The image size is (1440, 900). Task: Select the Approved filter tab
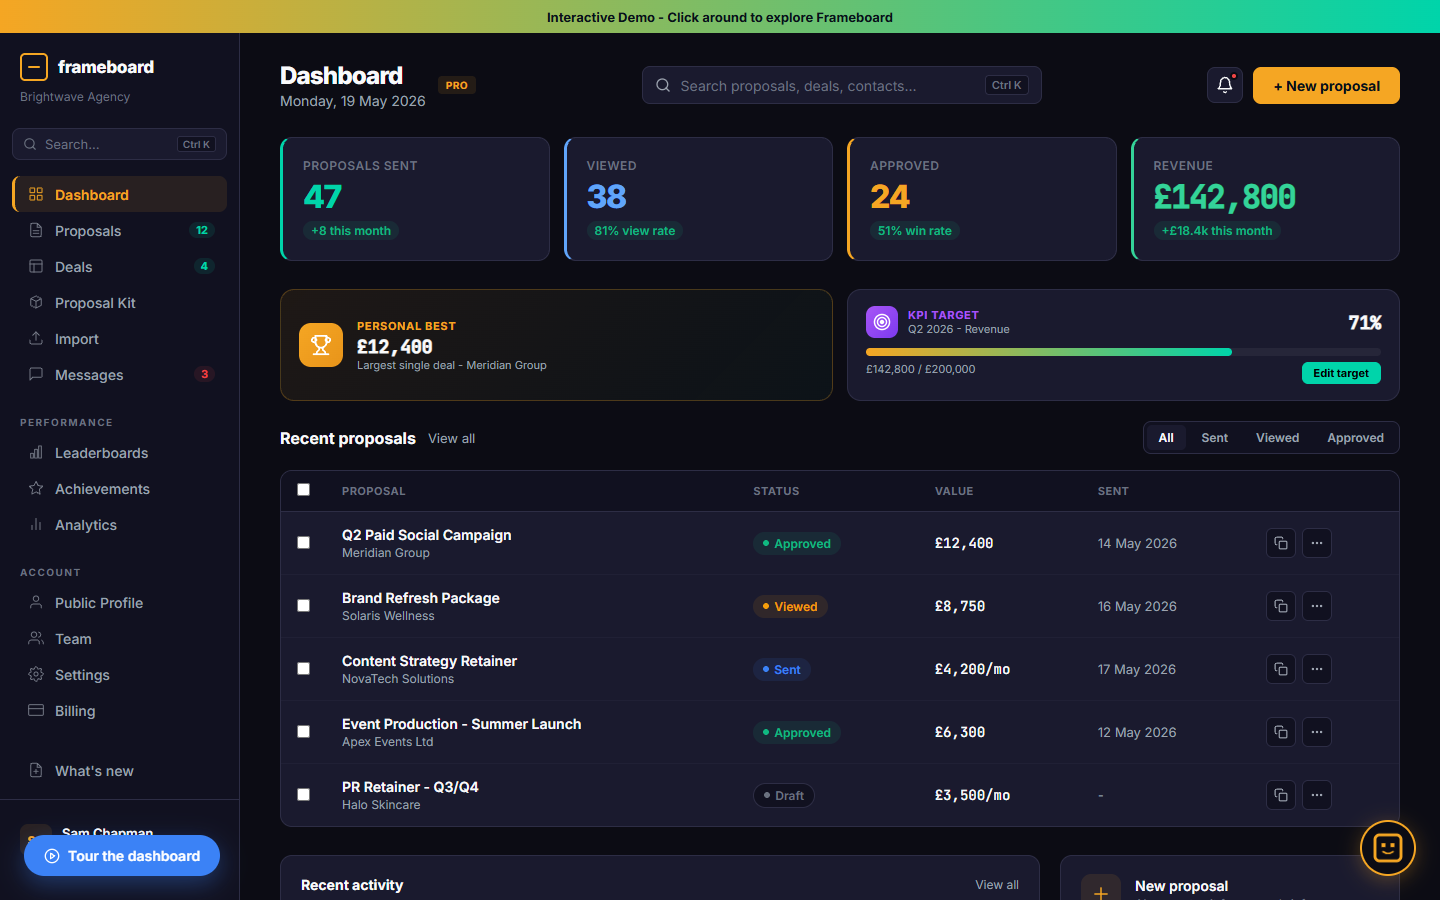(x=1355, y=438)
